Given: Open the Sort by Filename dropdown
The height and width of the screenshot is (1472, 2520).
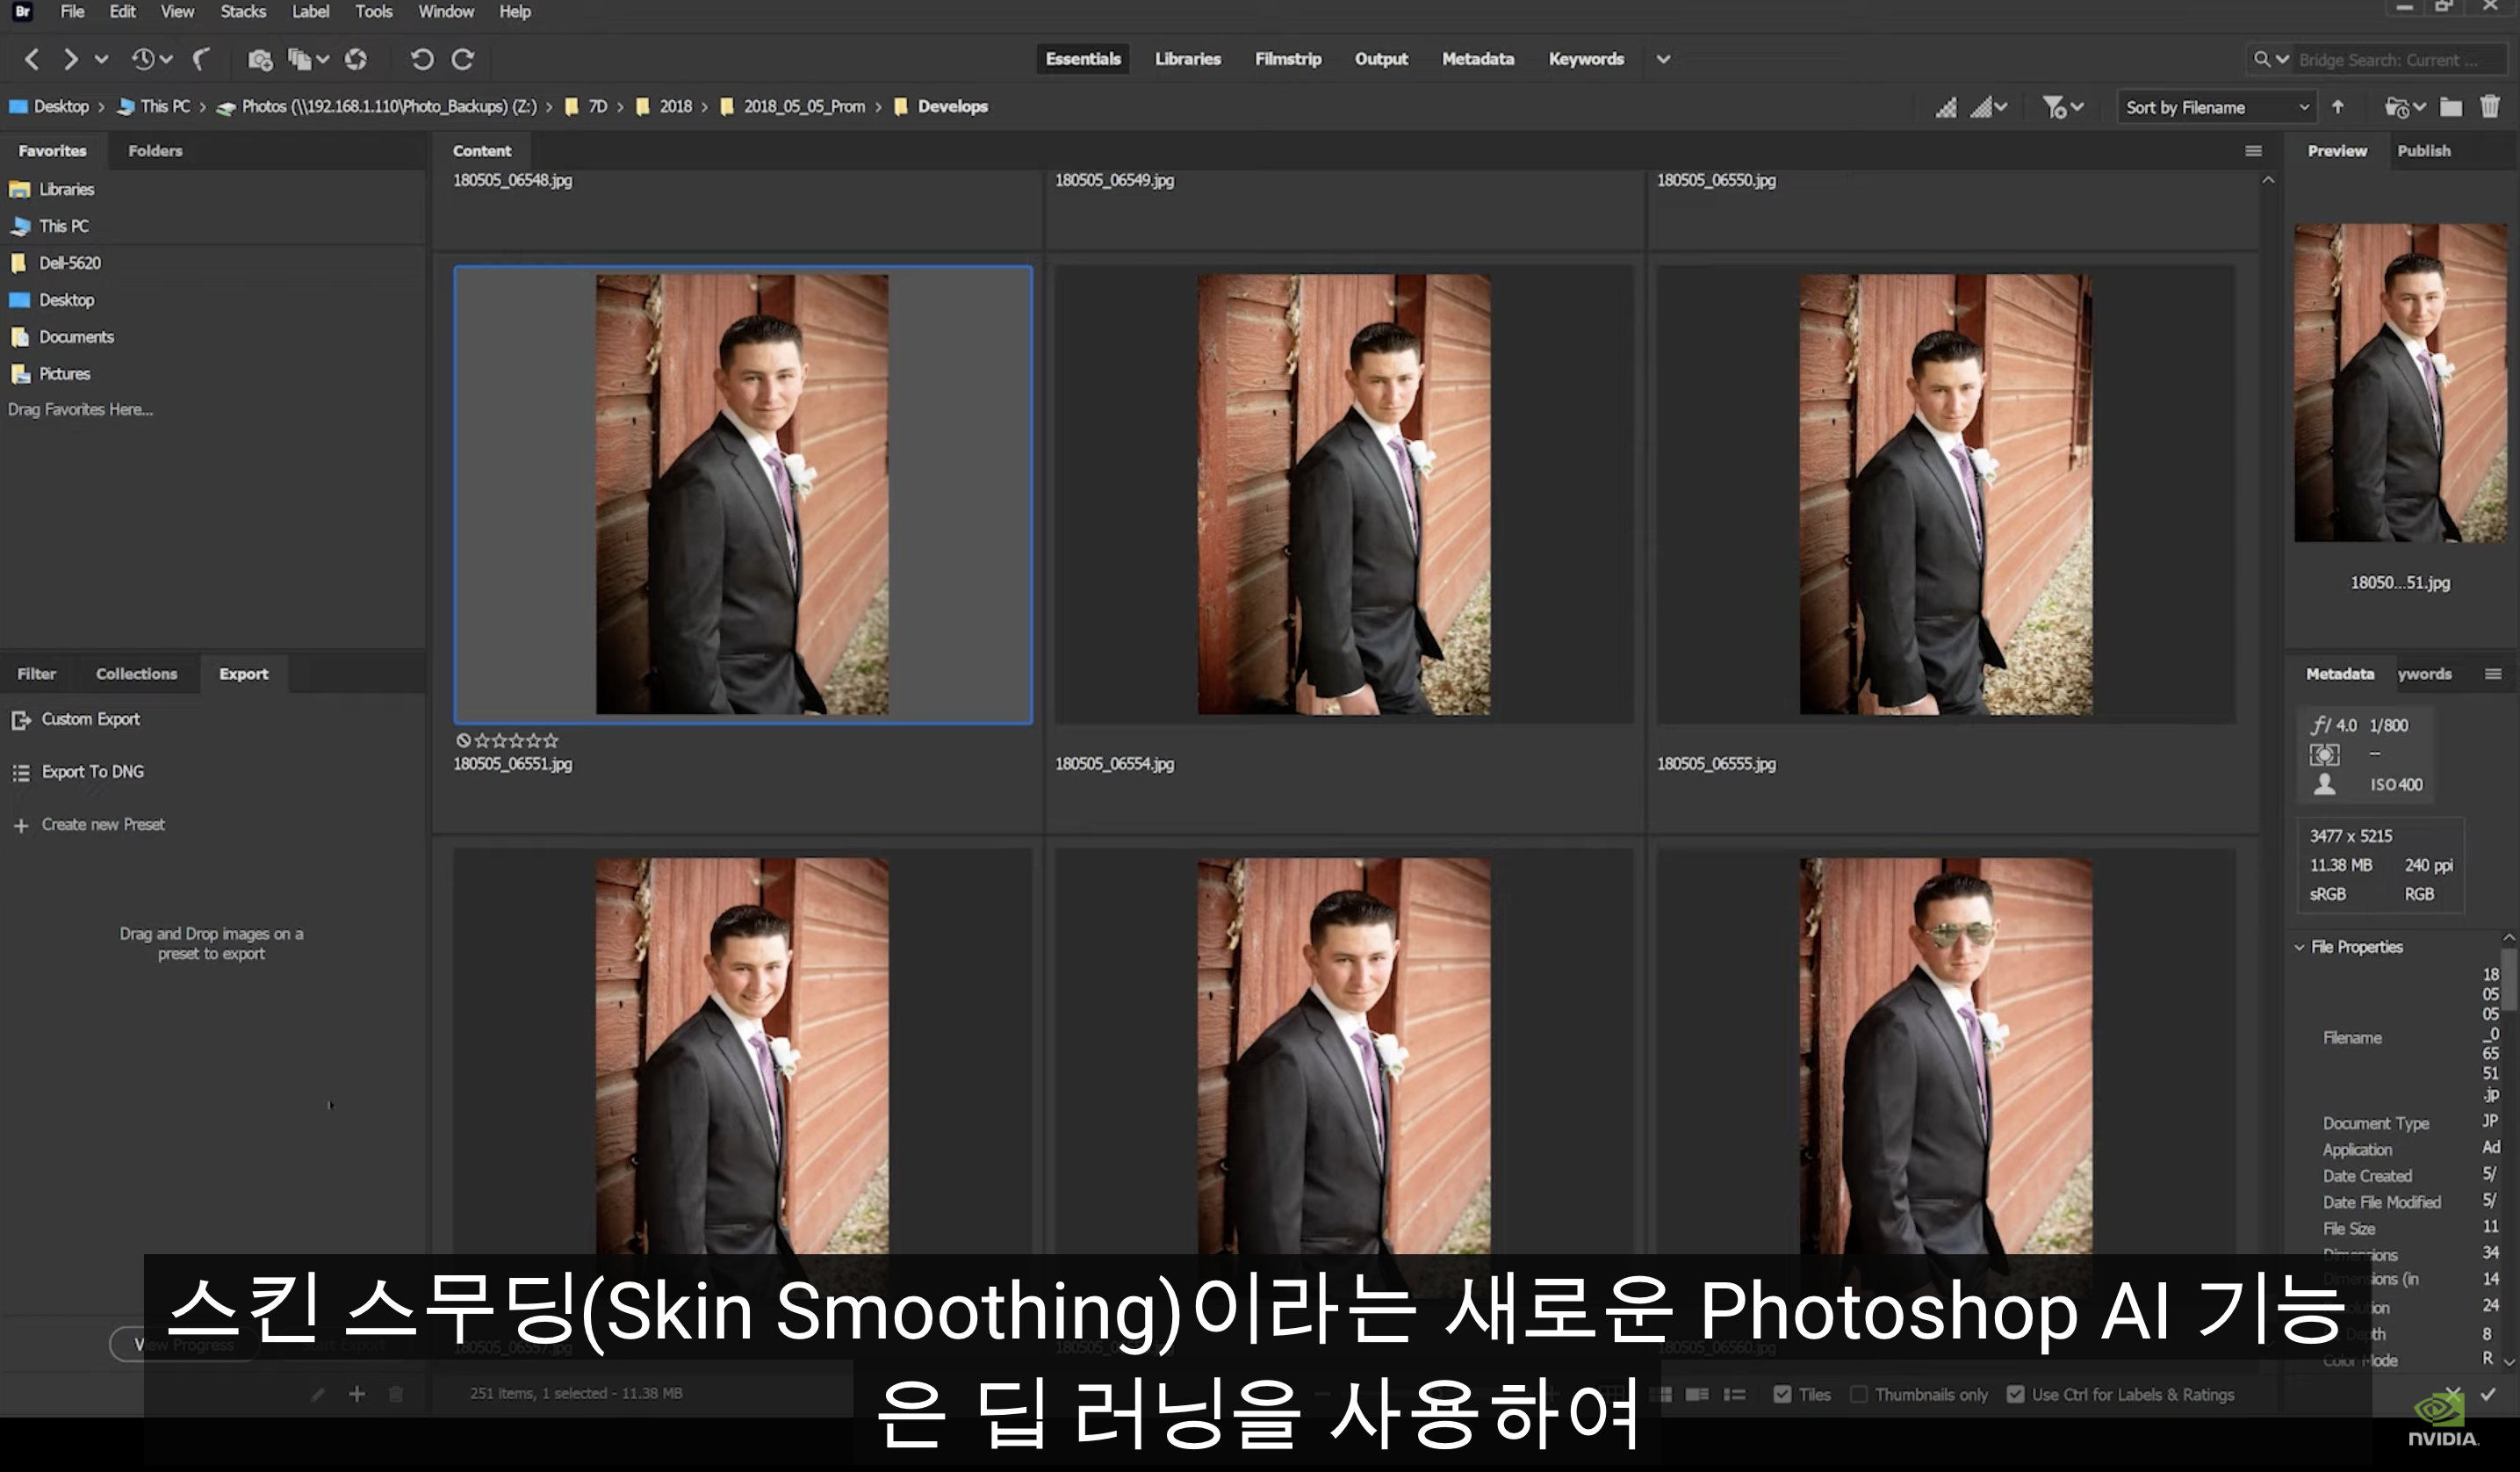Looking at the screenshot, I should (x=2216, y=107).
